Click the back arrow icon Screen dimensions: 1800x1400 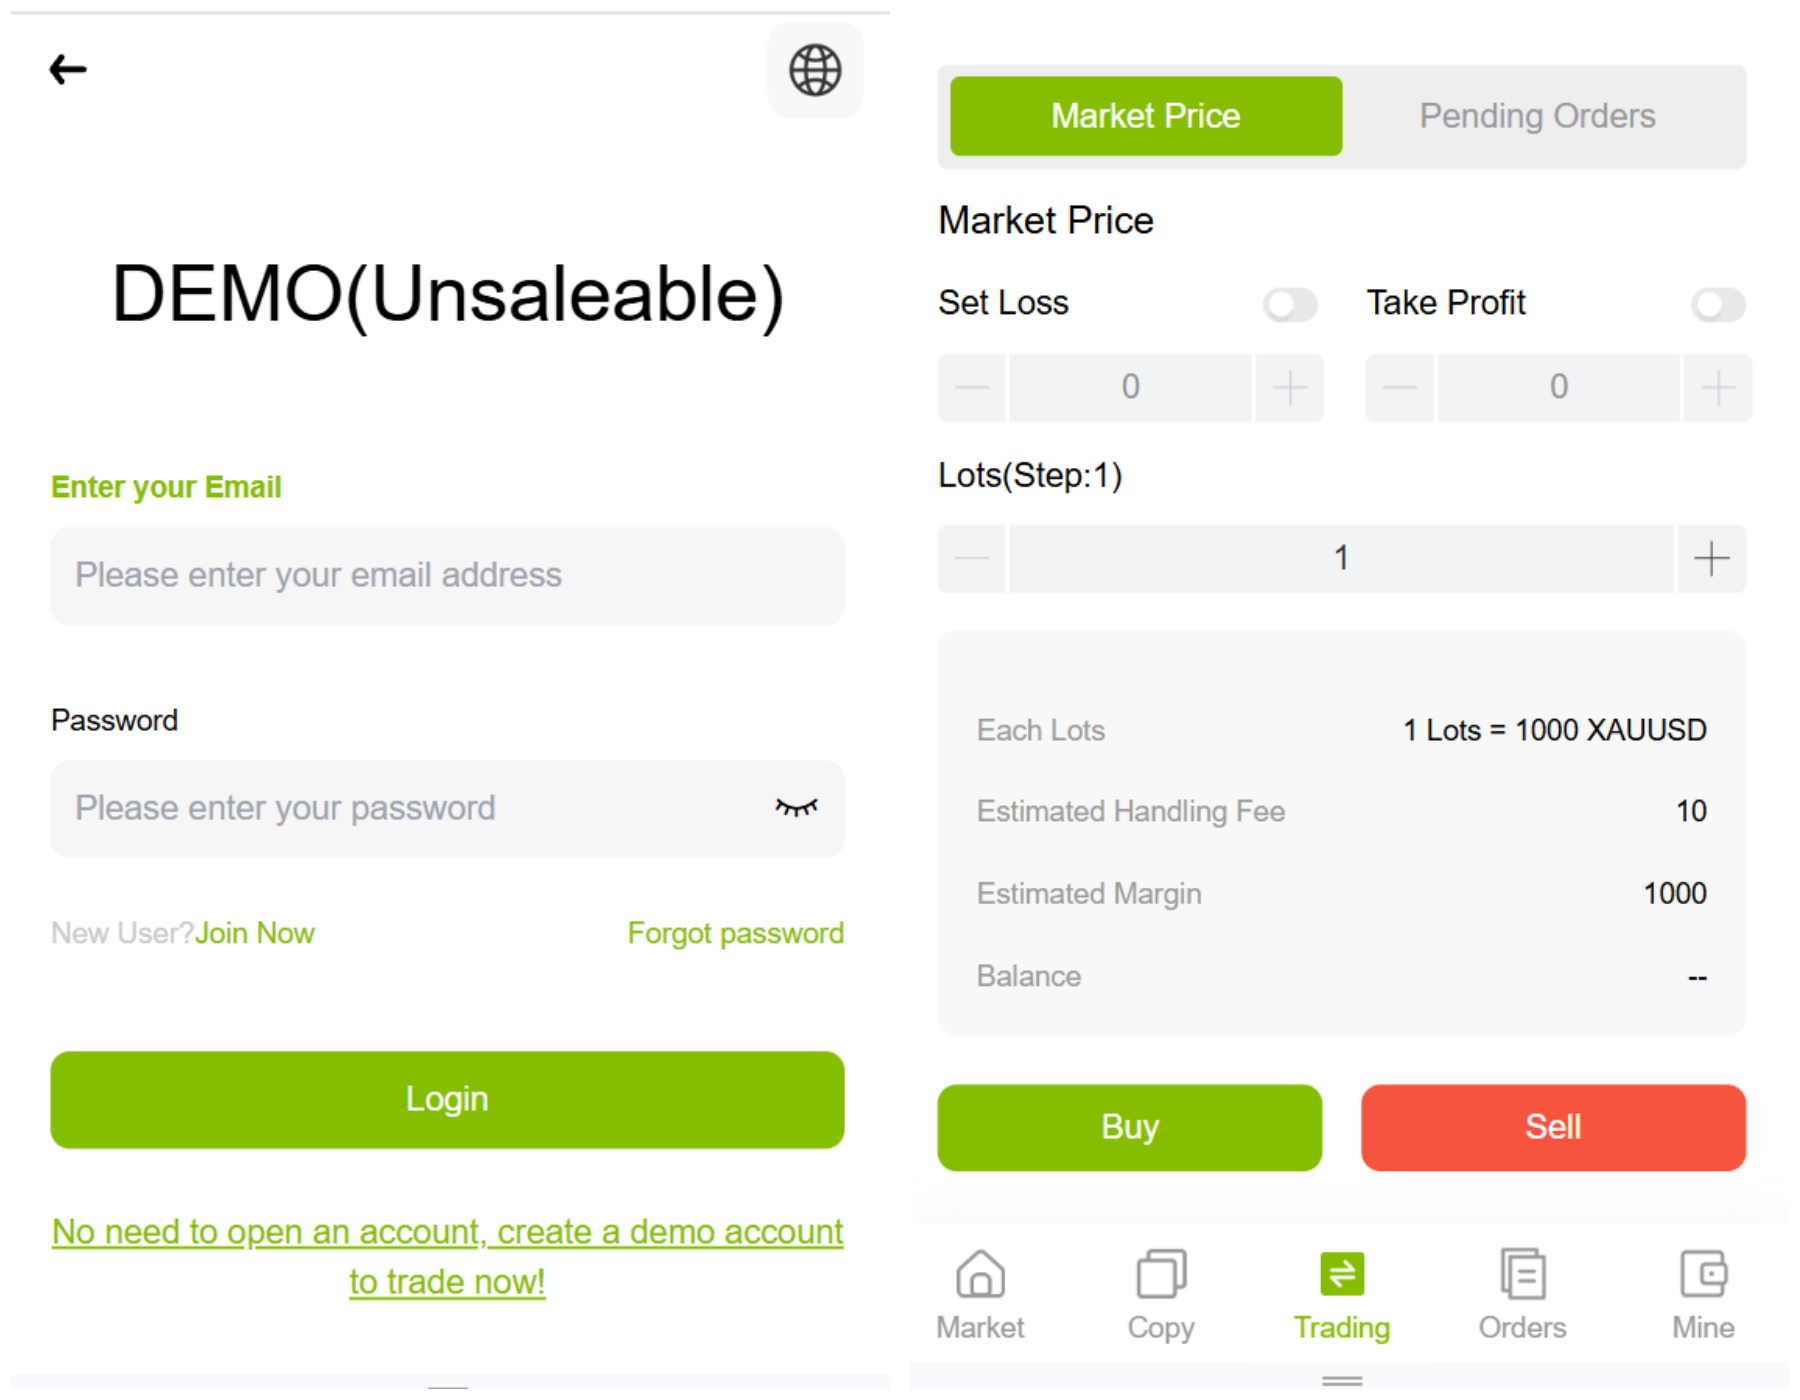tap(68, 69)
